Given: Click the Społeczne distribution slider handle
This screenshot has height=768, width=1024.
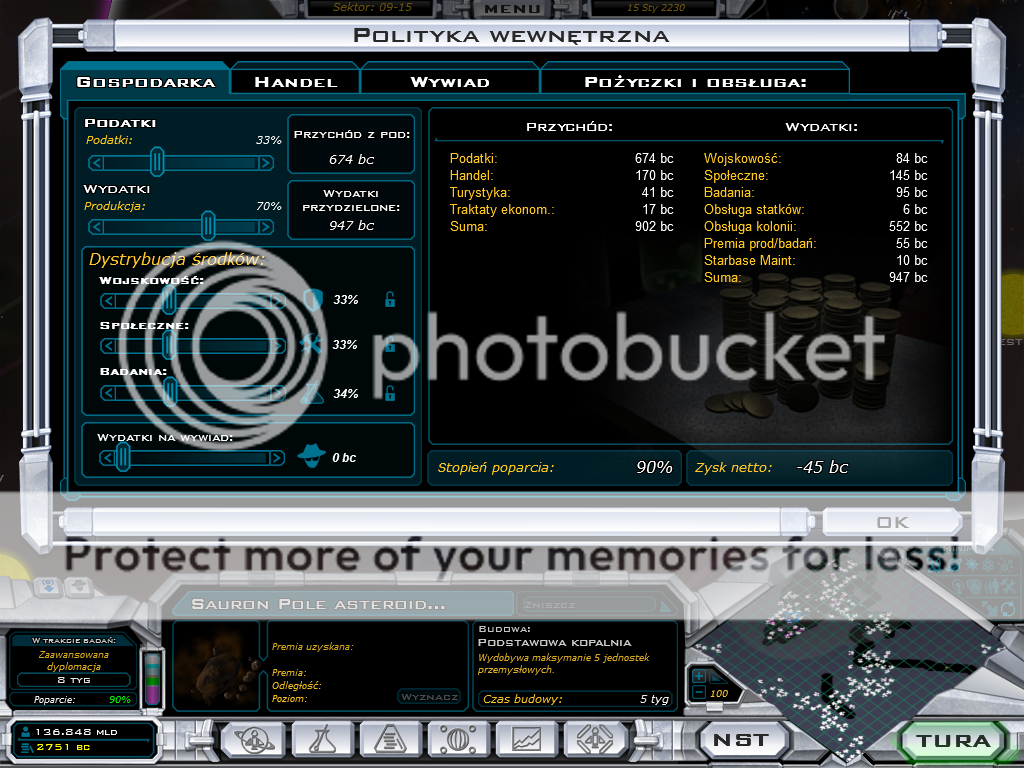Looking at the screenshot, I should point(169,345).
